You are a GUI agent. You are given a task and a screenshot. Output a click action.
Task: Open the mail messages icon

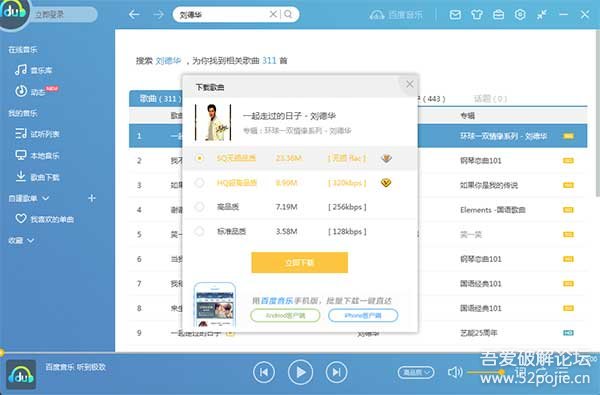tap(455, 15)
